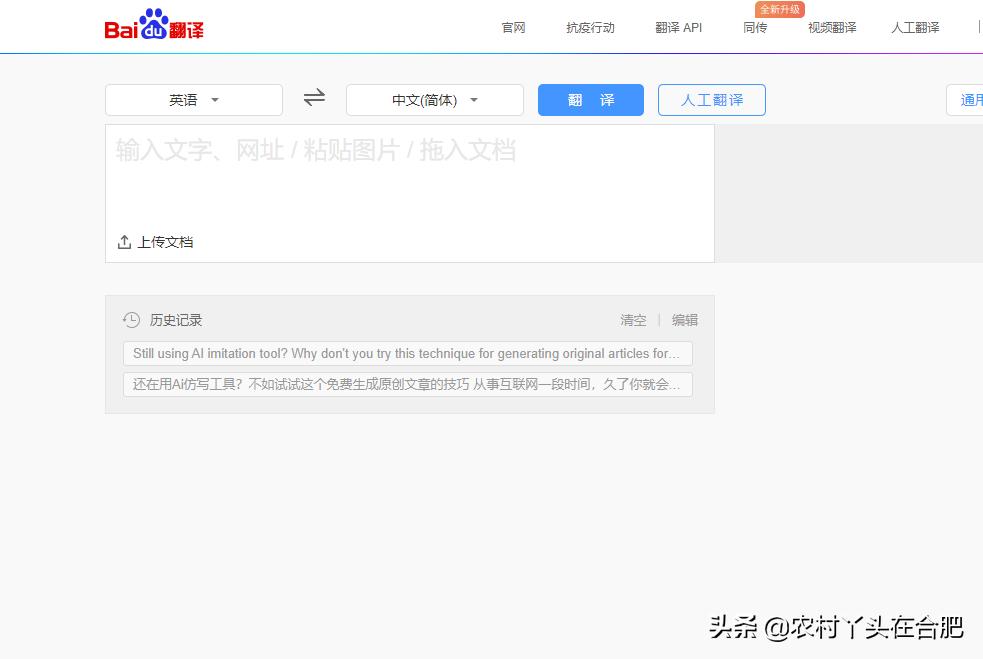Open the 翻译 API menu item
Screen dimensions: 983x659
click(x=678, y=28)
